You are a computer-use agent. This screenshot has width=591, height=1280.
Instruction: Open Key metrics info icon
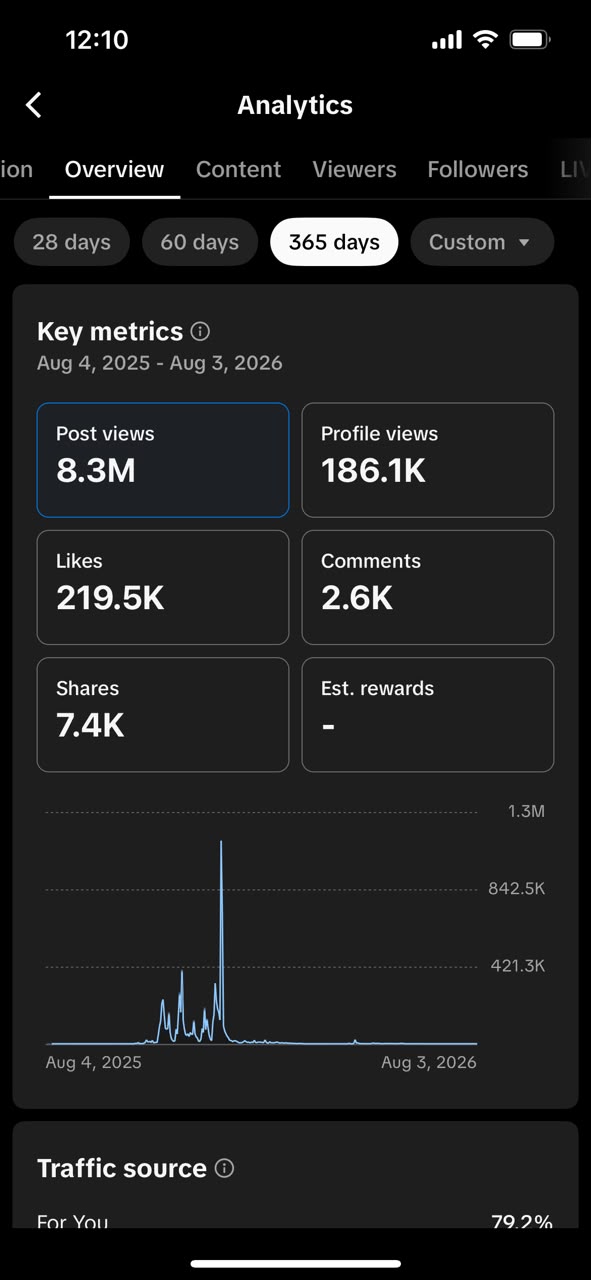coord(201,331)
